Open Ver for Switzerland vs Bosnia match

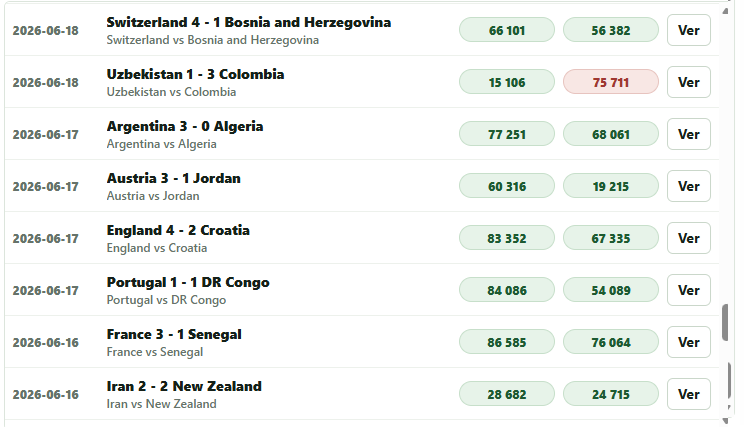click(688, 30)
